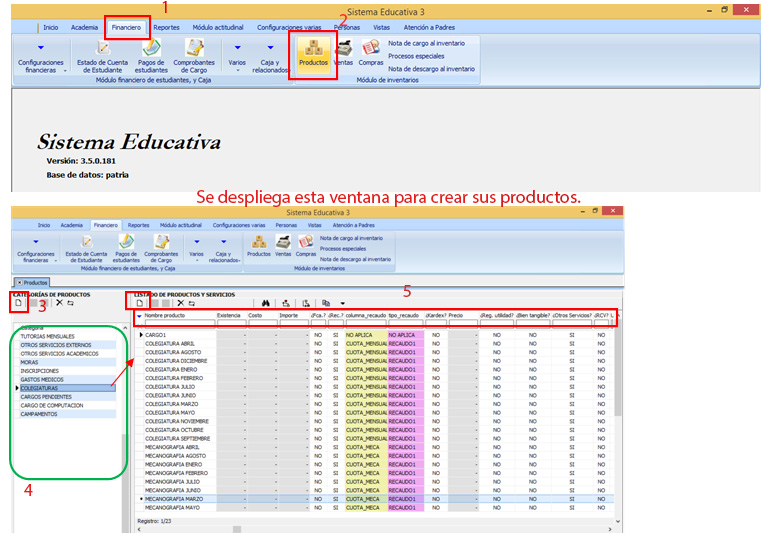Select Atención a Padres tab in lower window
764x534 pixels.
[x=354, y=225]
